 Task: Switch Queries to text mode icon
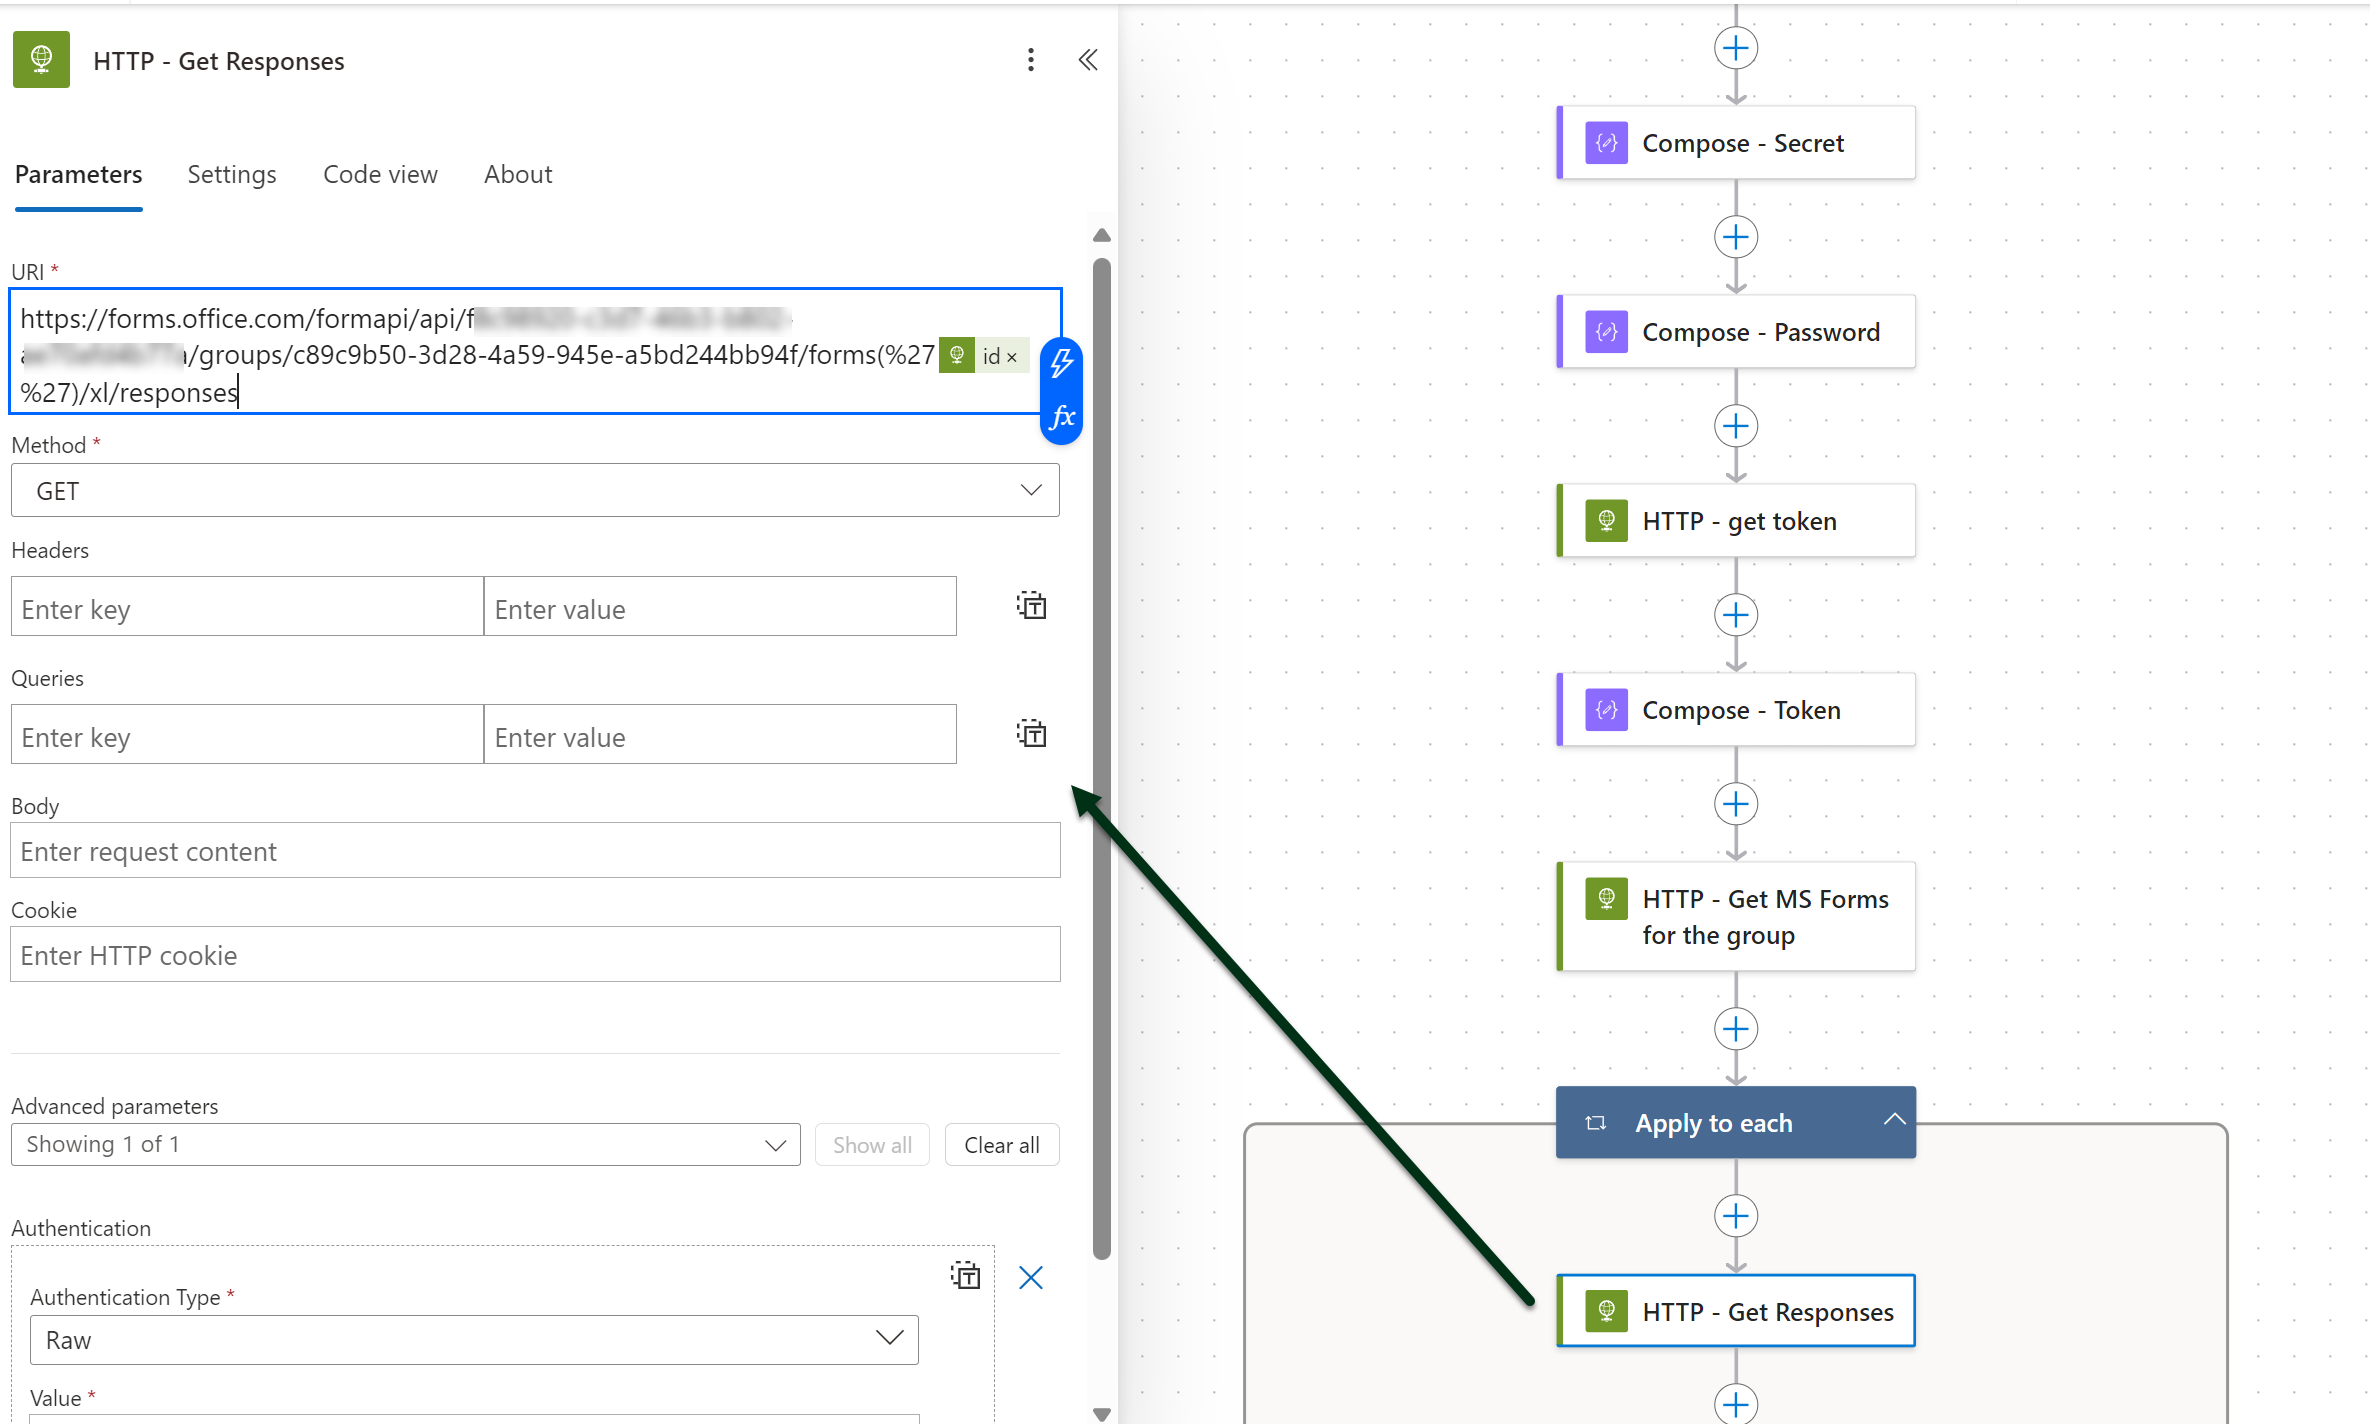coord(1031,734)
